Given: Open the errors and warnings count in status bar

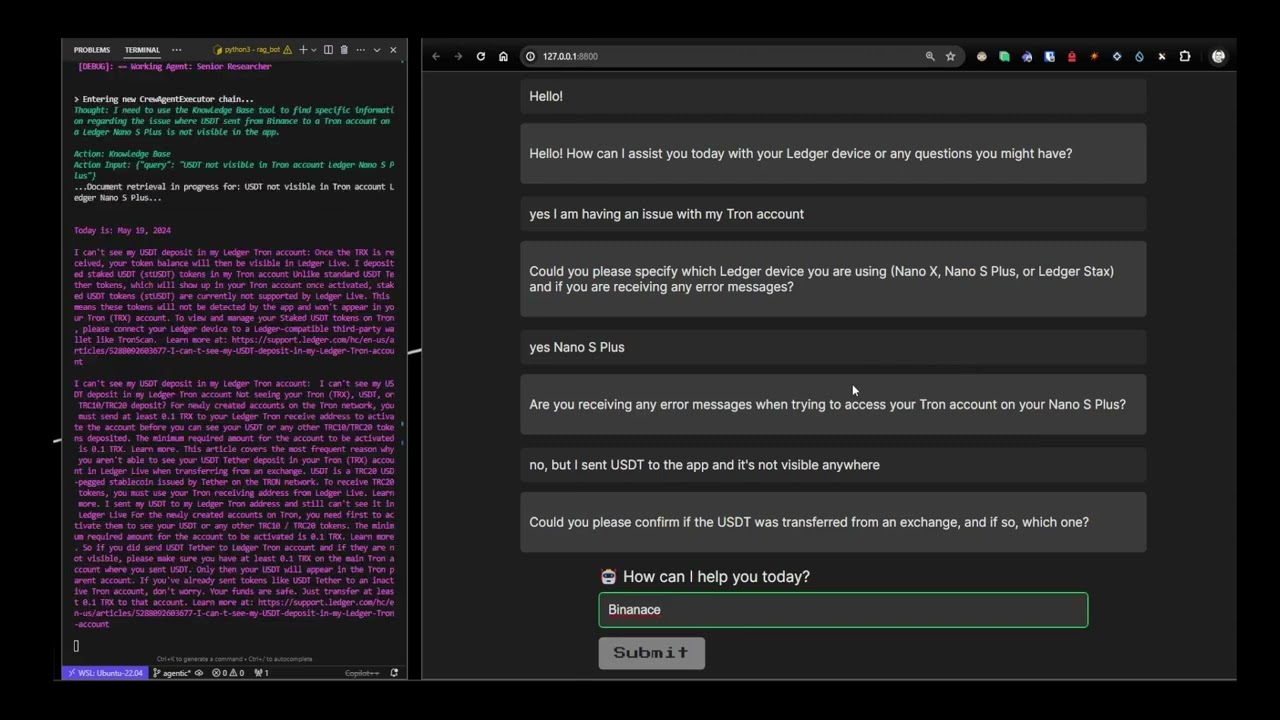Looking at the screenshot, I should click(x=228, y=673).
